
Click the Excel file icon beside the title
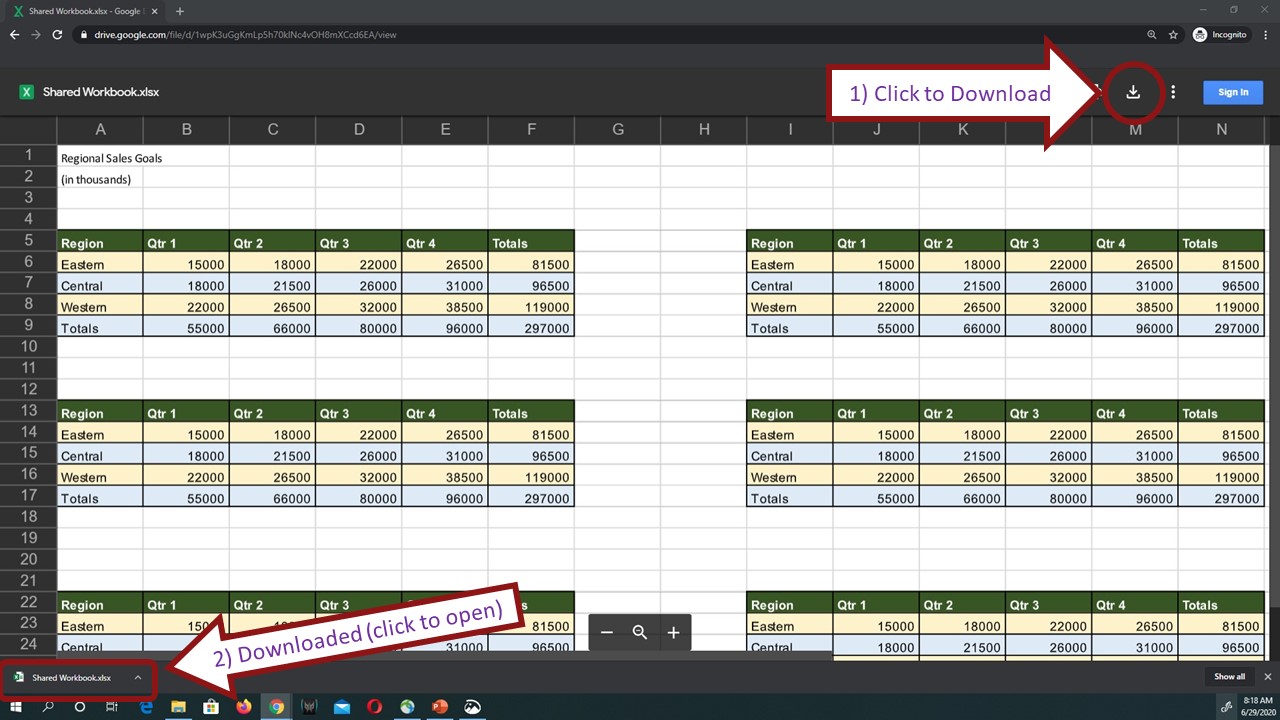point(27,92)
